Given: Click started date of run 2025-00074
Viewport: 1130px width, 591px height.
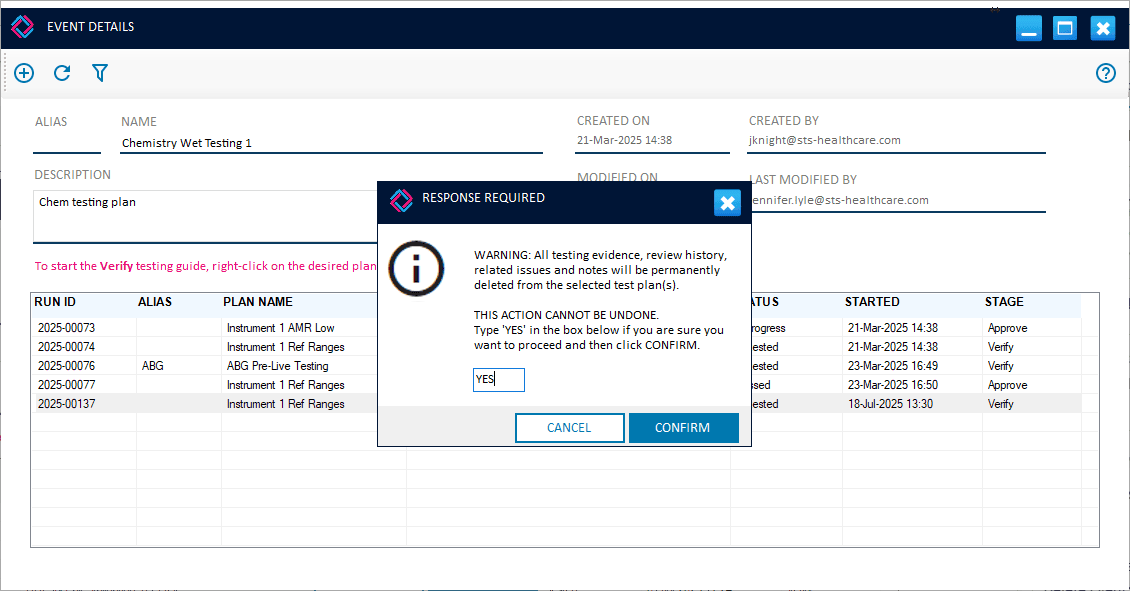Looking at the screenshot, I should 893,347.
